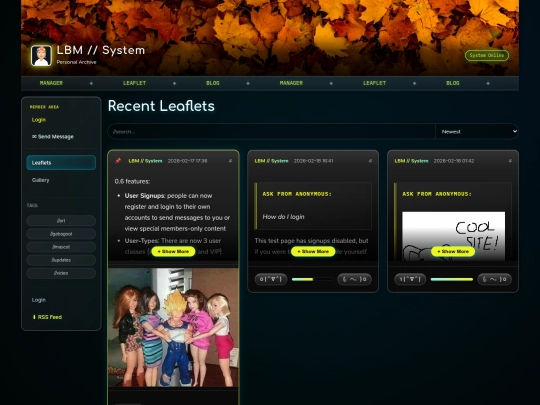Open permalink icon of the 01:42 leaflet

pos(510,161)
